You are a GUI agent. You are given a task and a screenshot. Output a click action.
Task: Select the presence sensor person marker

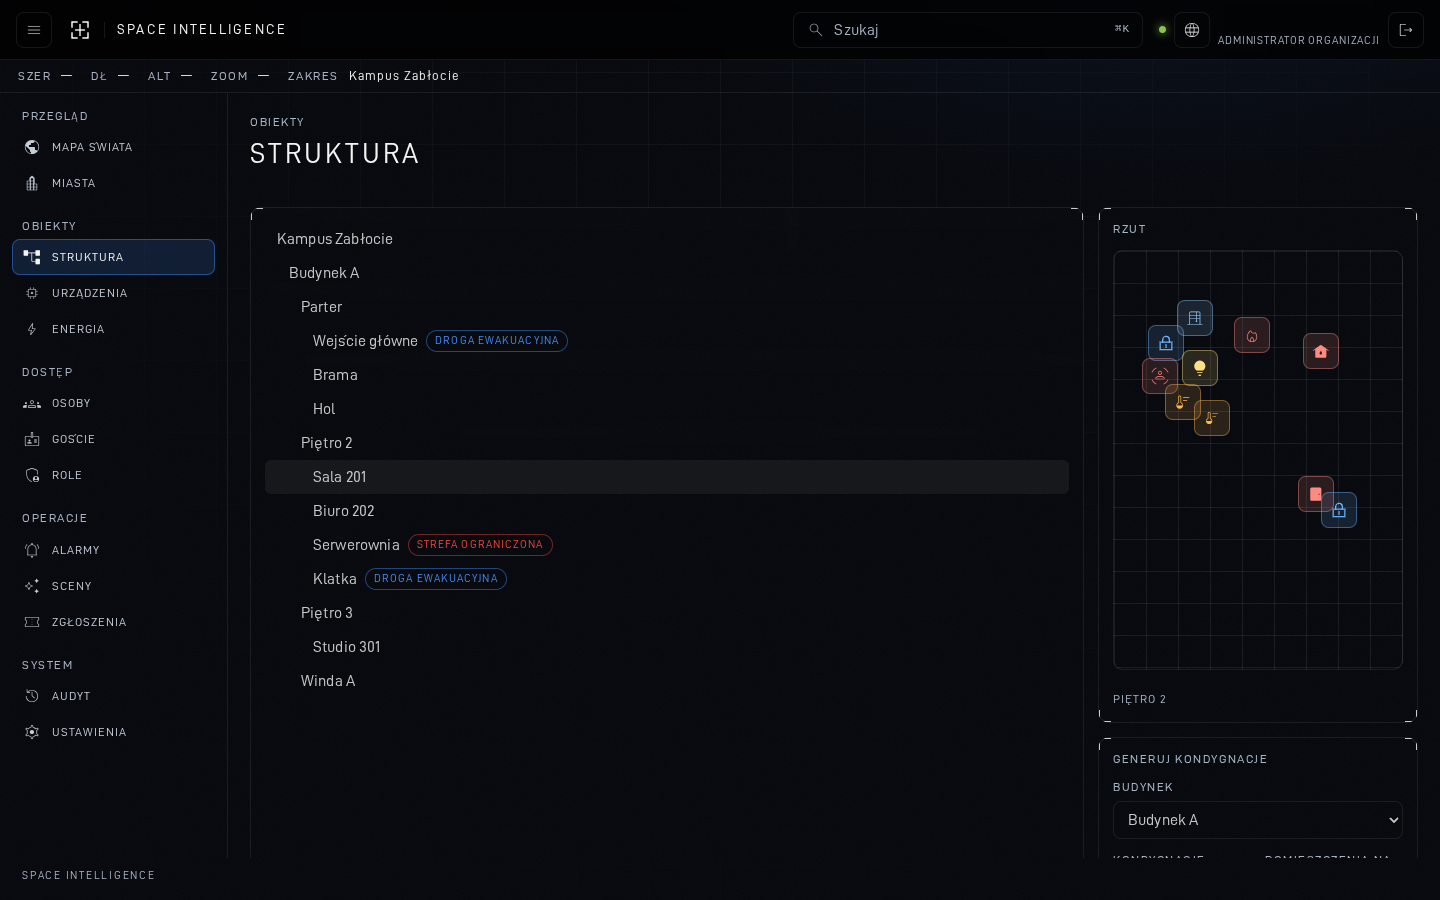click(x=1160, y=376)
